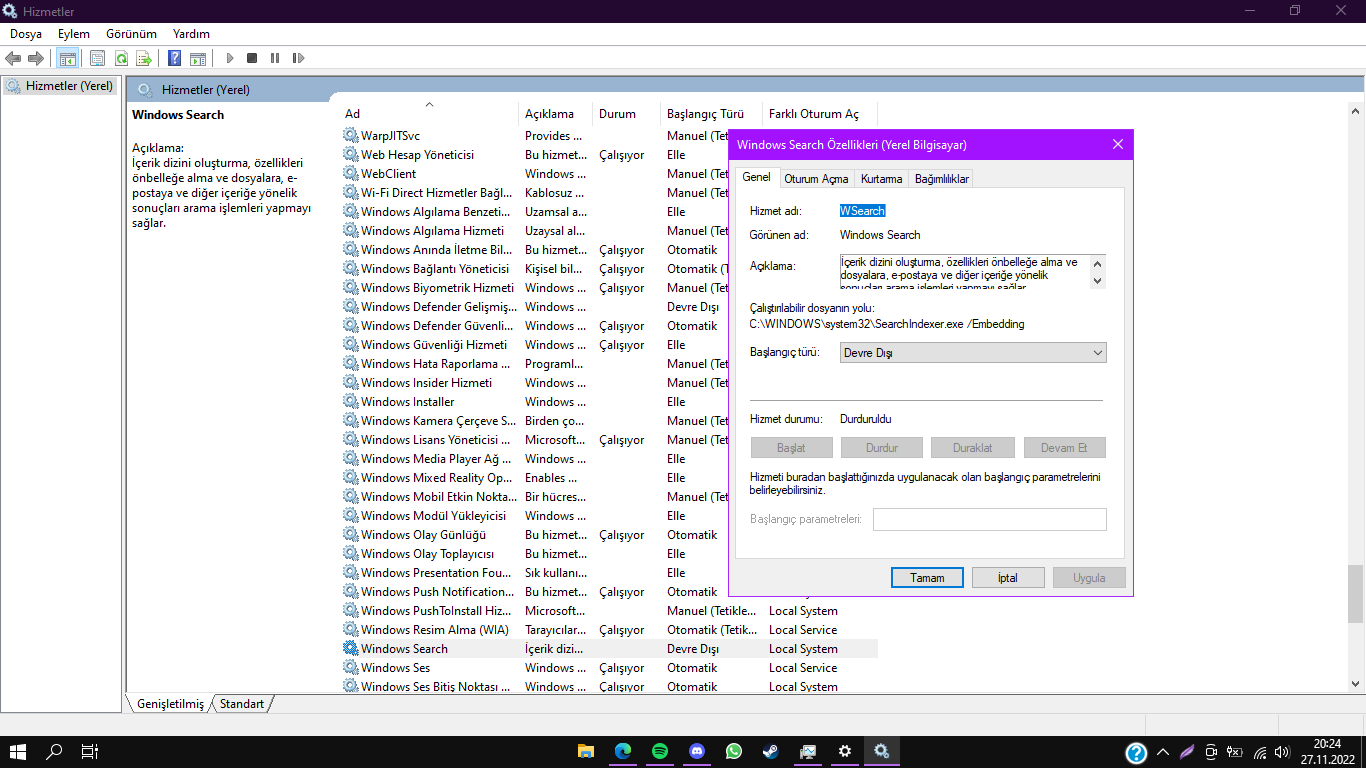This screenshot has width=1366, height=768.
Task: Click the Back arrow in the toolbar
Action: pos(13,58)
